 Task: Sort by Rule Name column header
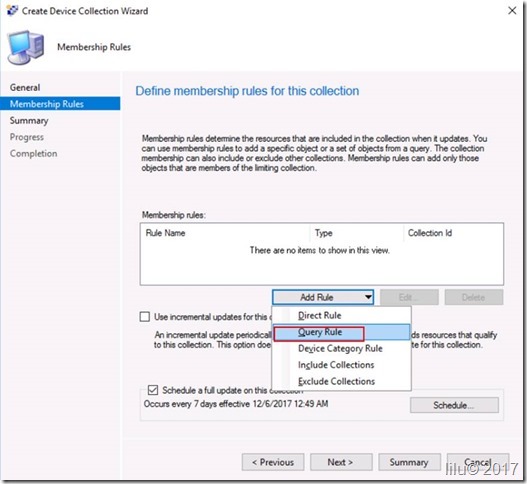(225, 233)
